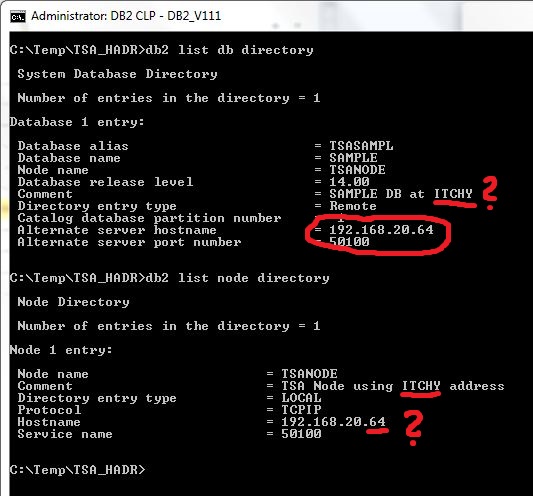Click the database release level 14.00
The height and width of the screenshot is (496, 533).
click(349, 182)
